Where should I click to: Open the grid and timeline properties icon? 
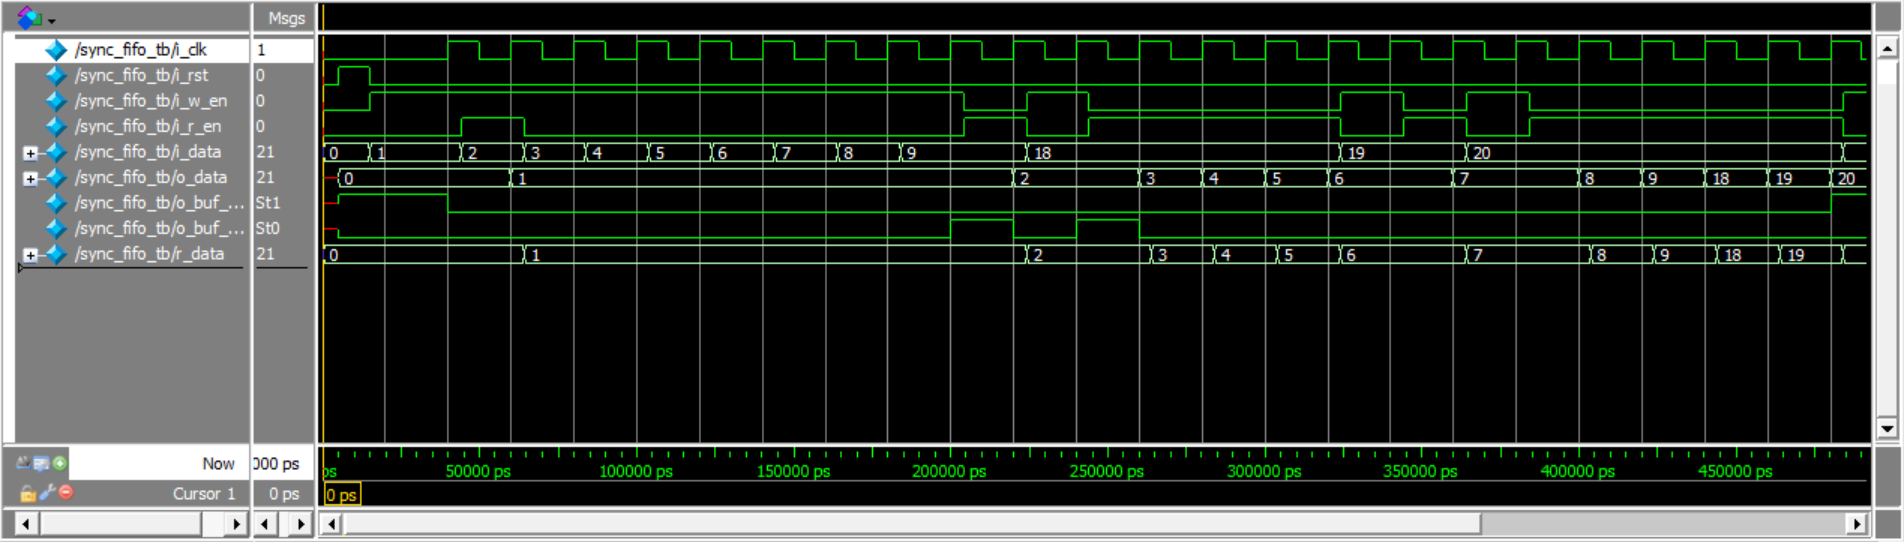click(x=41, y=463)
